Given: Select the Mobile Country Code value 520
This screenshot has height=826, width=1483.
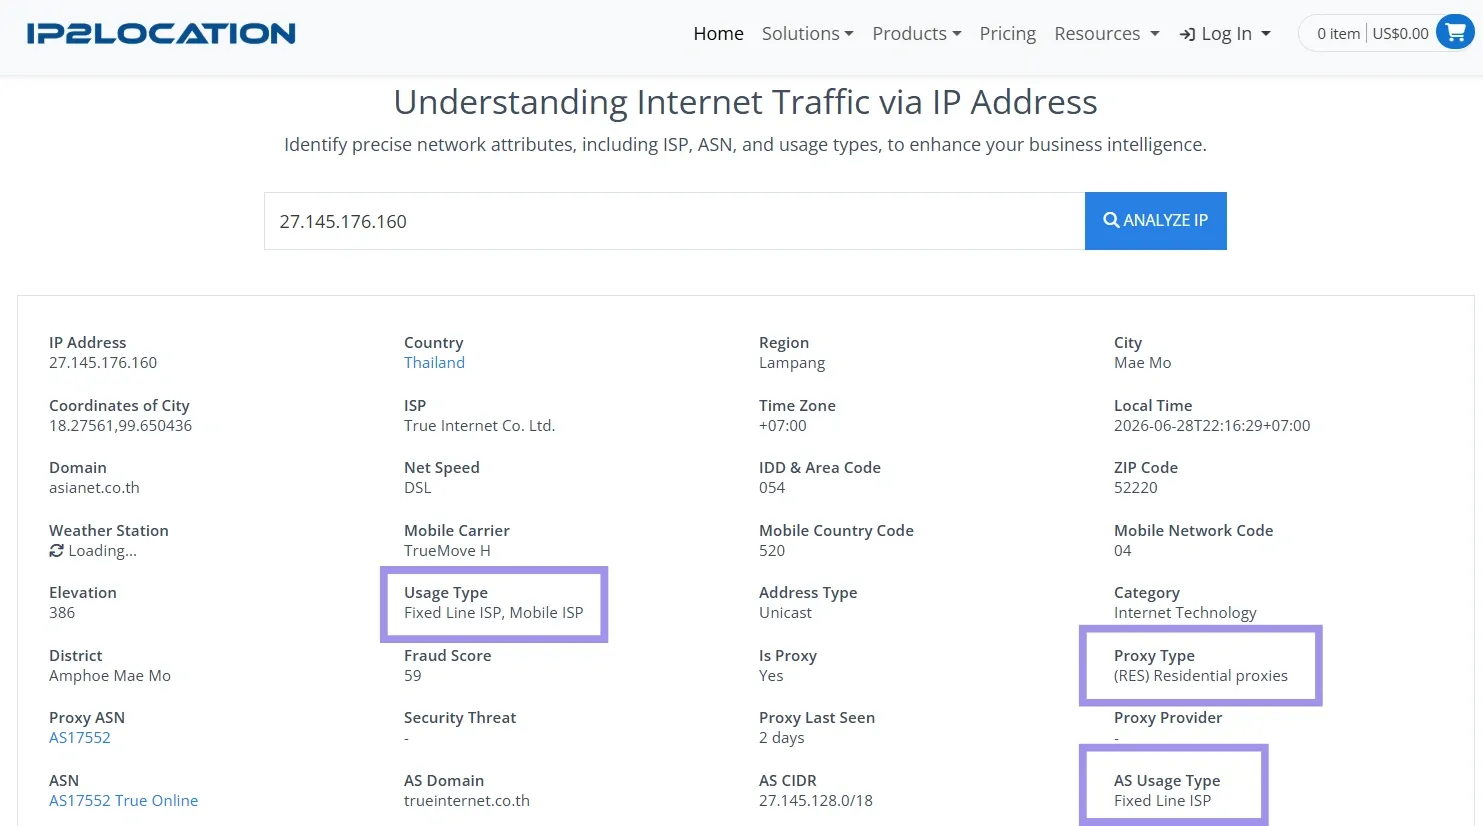Looking at the screenshot, I should [772, 551].
